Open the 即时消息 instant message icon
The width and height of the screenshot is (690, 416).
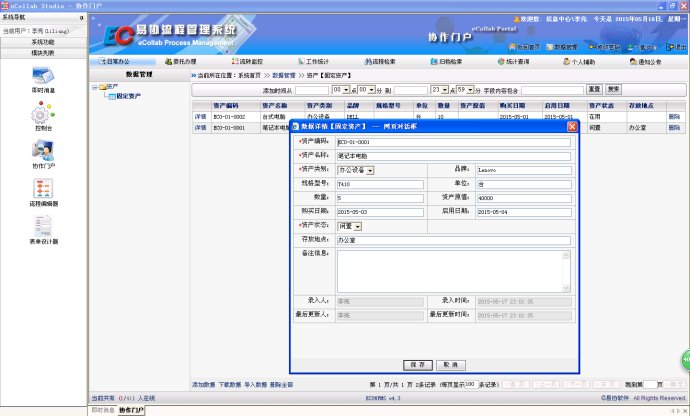click(43, 76)
